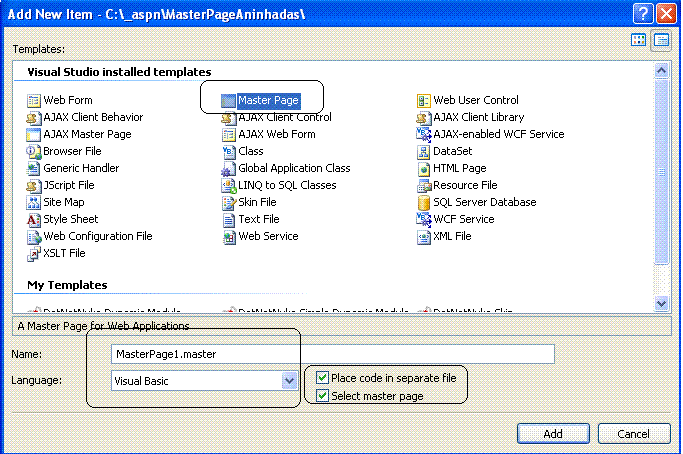Choose the HTML Page icon

click(x=423, y=169)
